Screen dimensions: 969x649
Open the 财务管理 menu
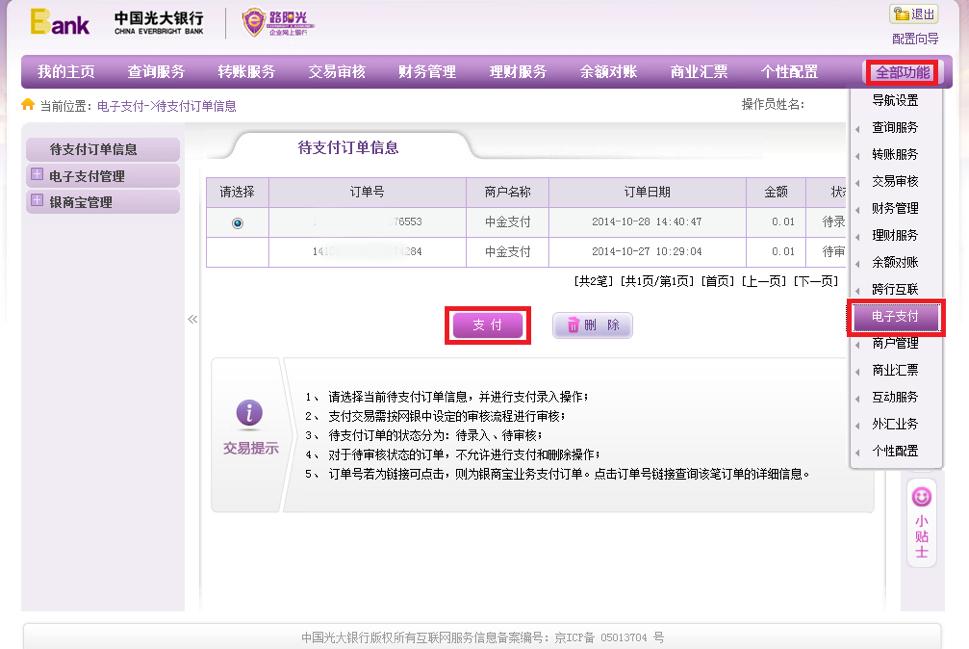426,71
